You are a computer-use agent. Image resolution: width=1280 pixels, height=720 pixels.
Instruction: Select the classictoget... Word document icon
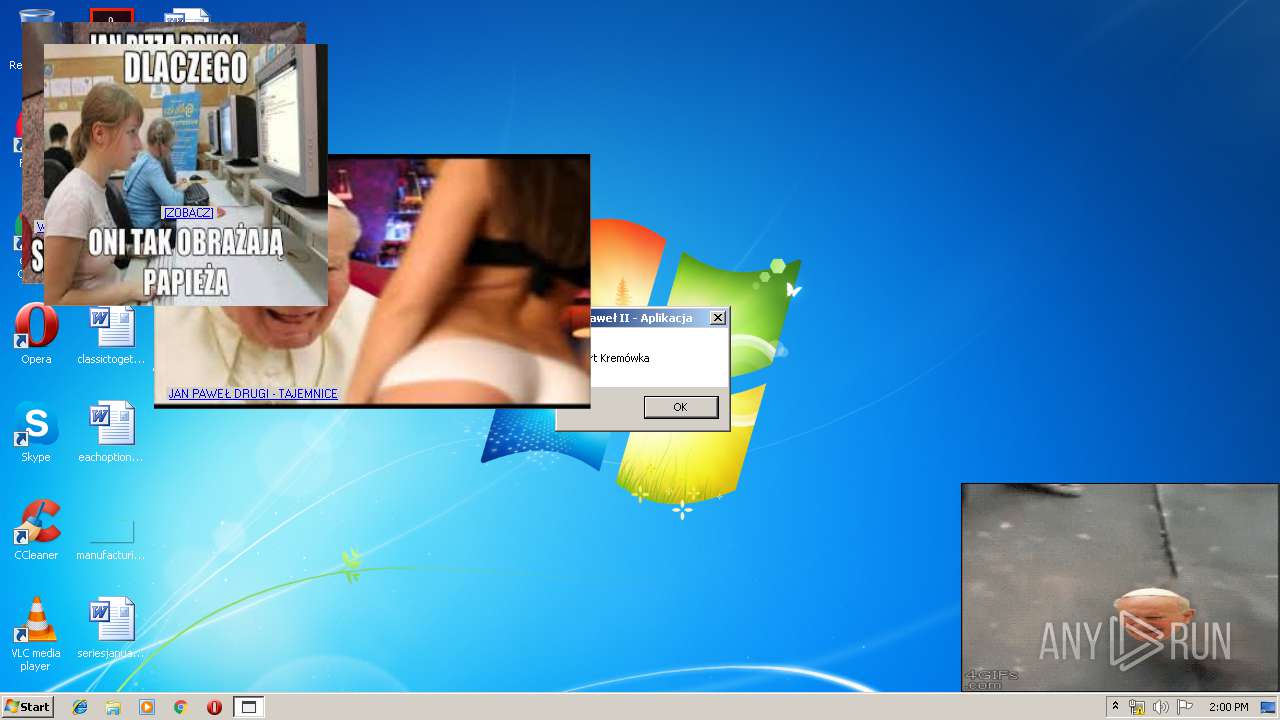(x=111, y=335)
